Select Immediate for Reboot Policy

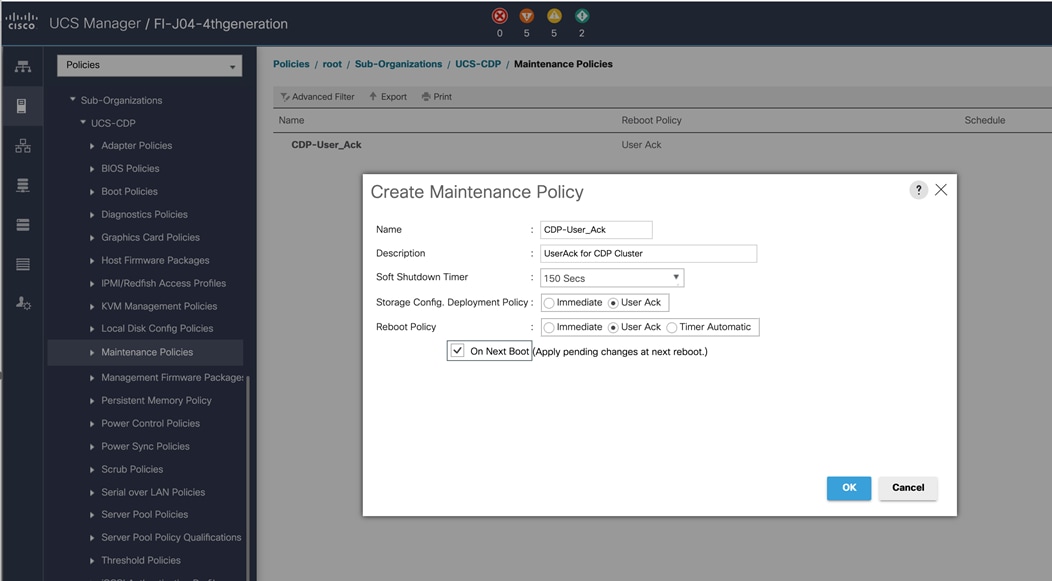coord(549,327)
